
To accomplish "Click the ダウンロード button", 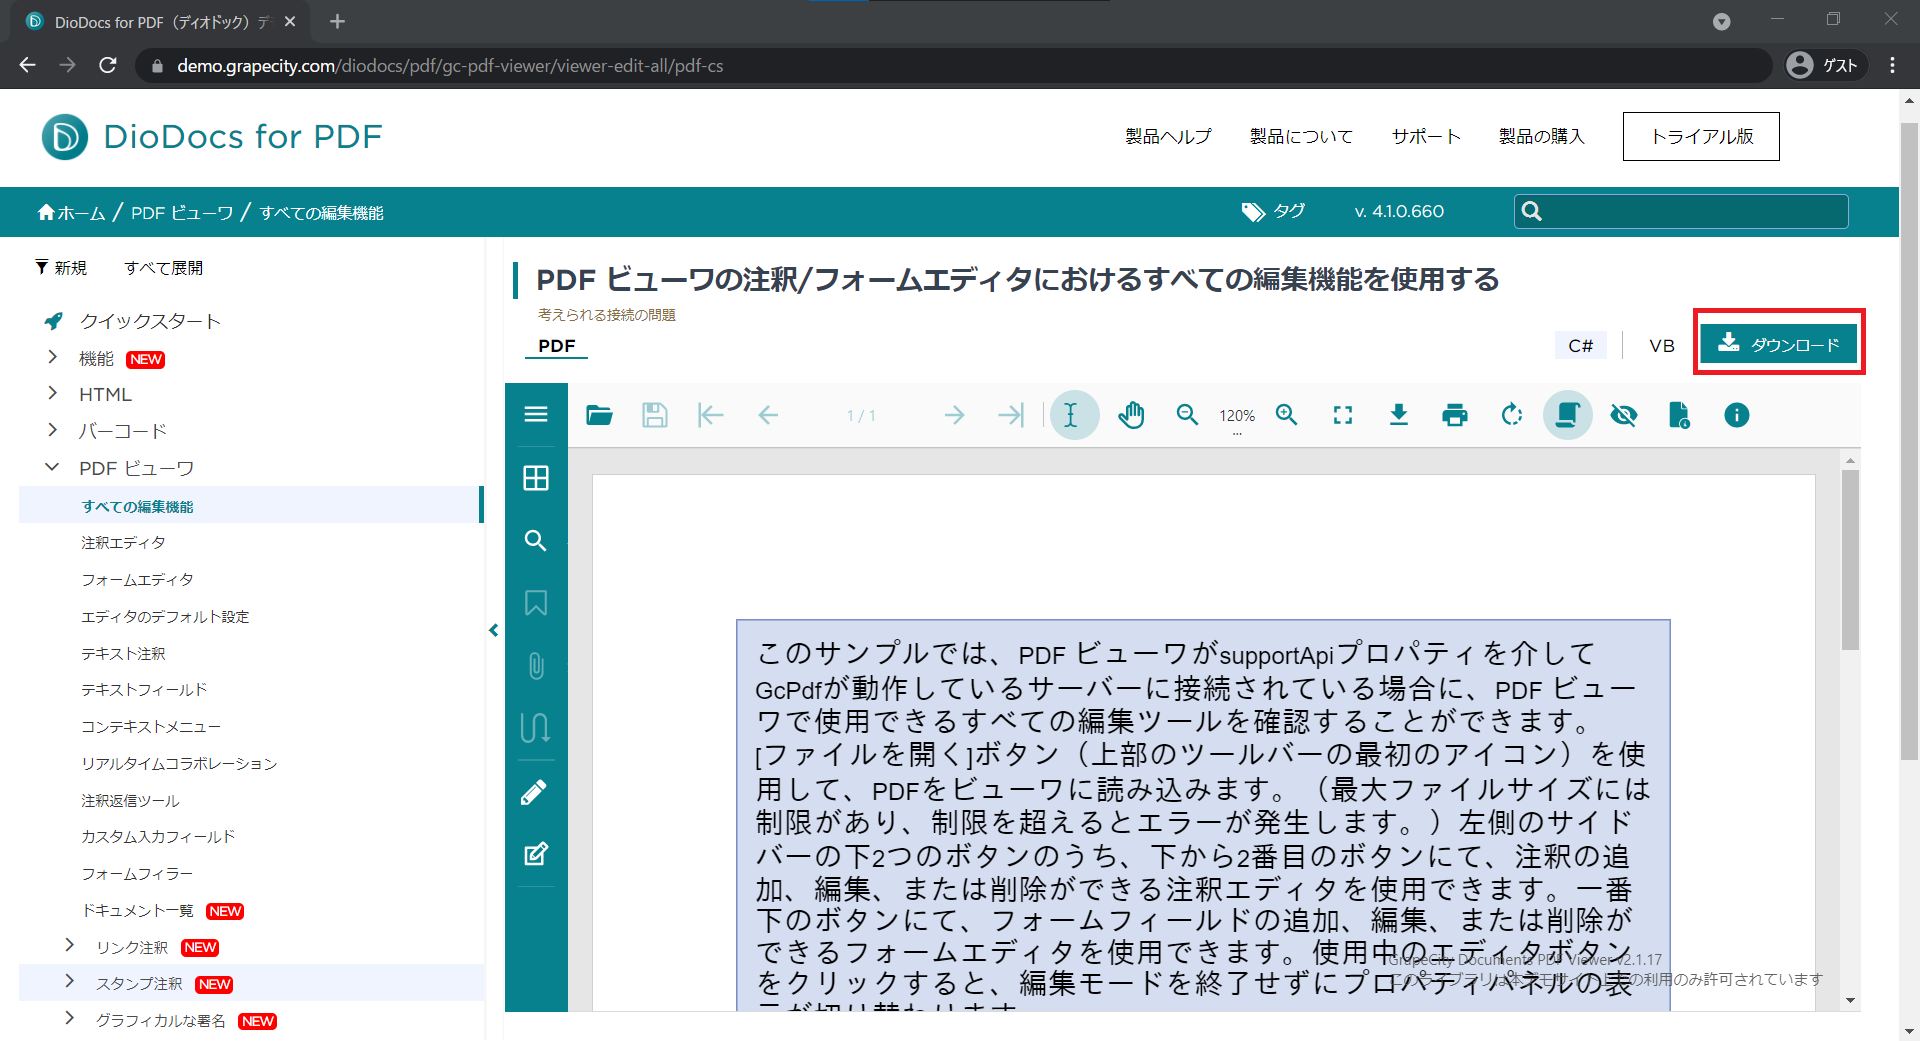I will [x=1779, y=344].
